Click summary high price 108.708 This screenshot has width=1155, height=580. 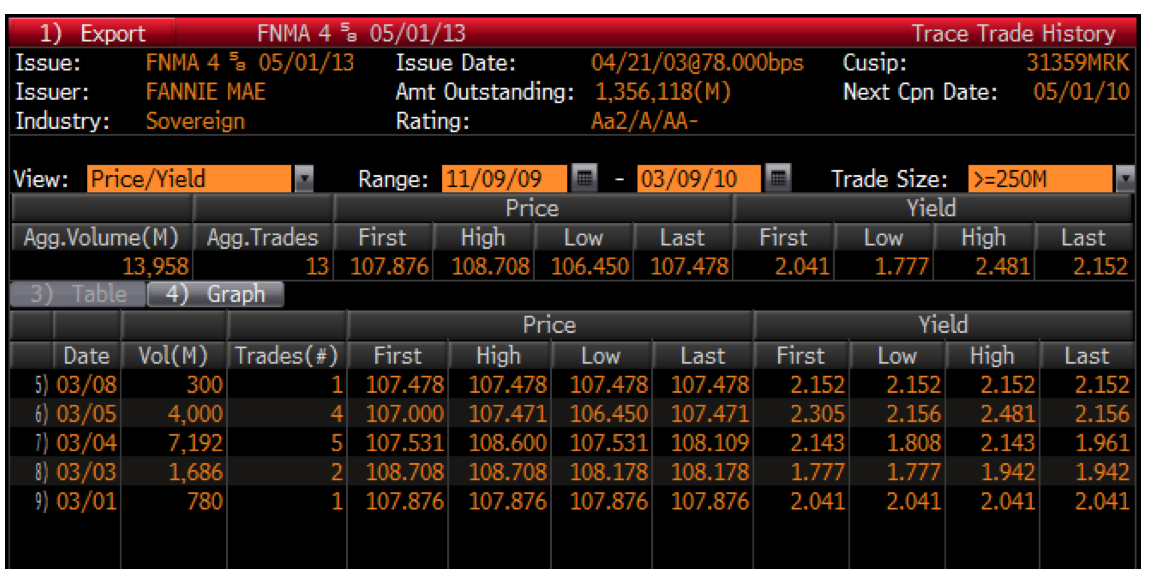(x=491, y=266)
